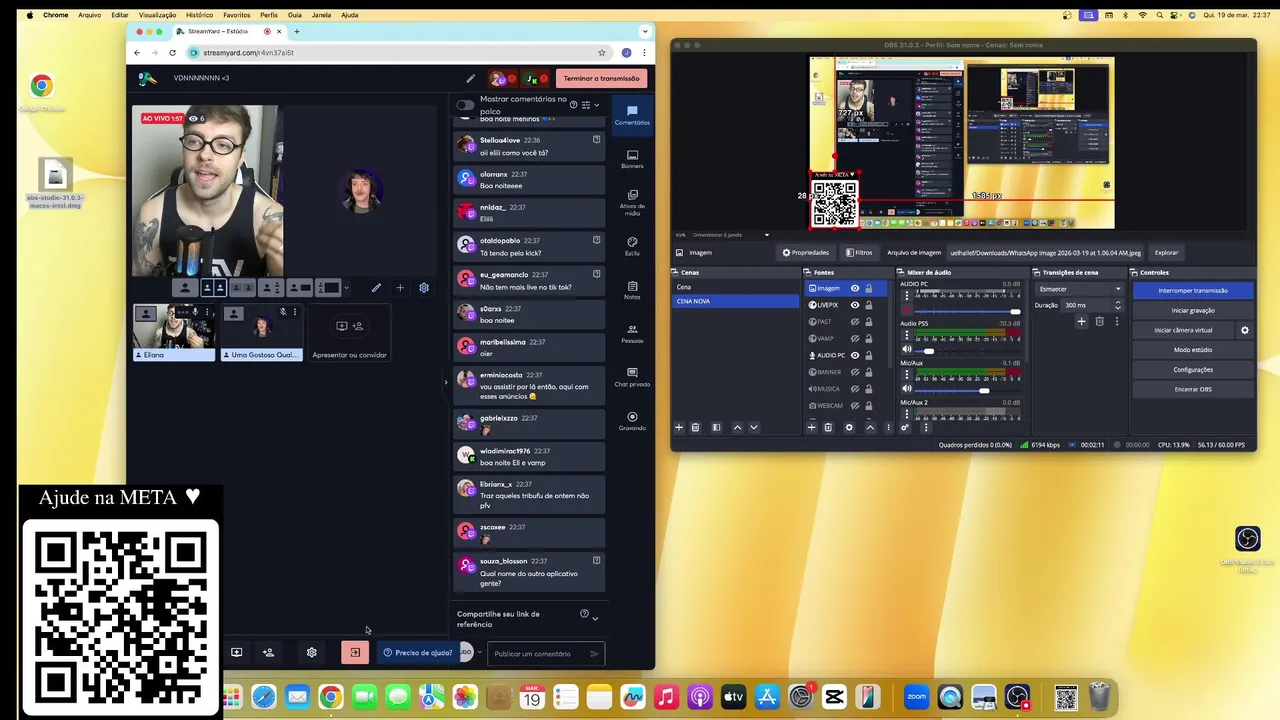This screenshot has height=720, width=1280.
Task: Click leave studio icon in StreamYard bottom bar
Action: 355,653
